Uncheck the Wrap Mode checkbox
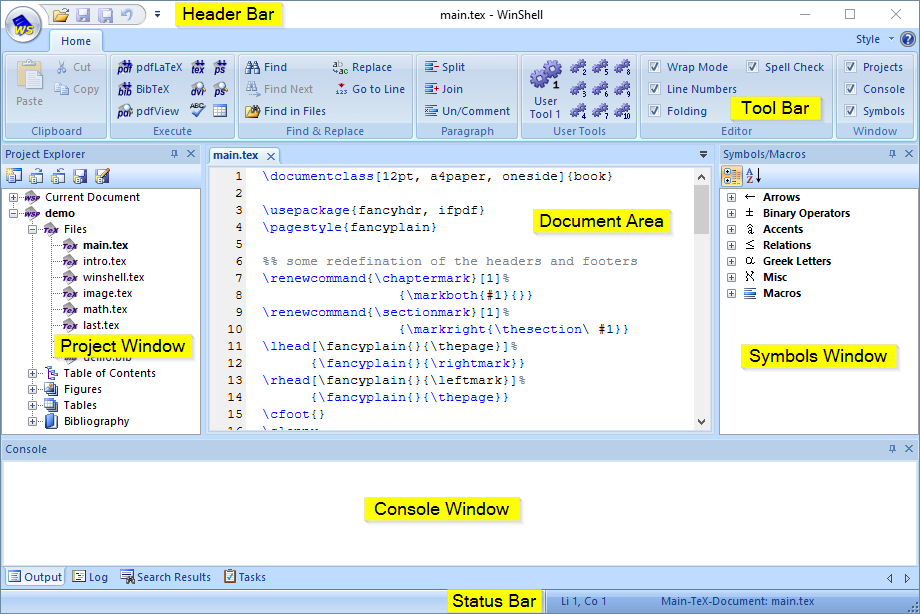The height and width of the screenshot is (614, 920). (654, 67)
